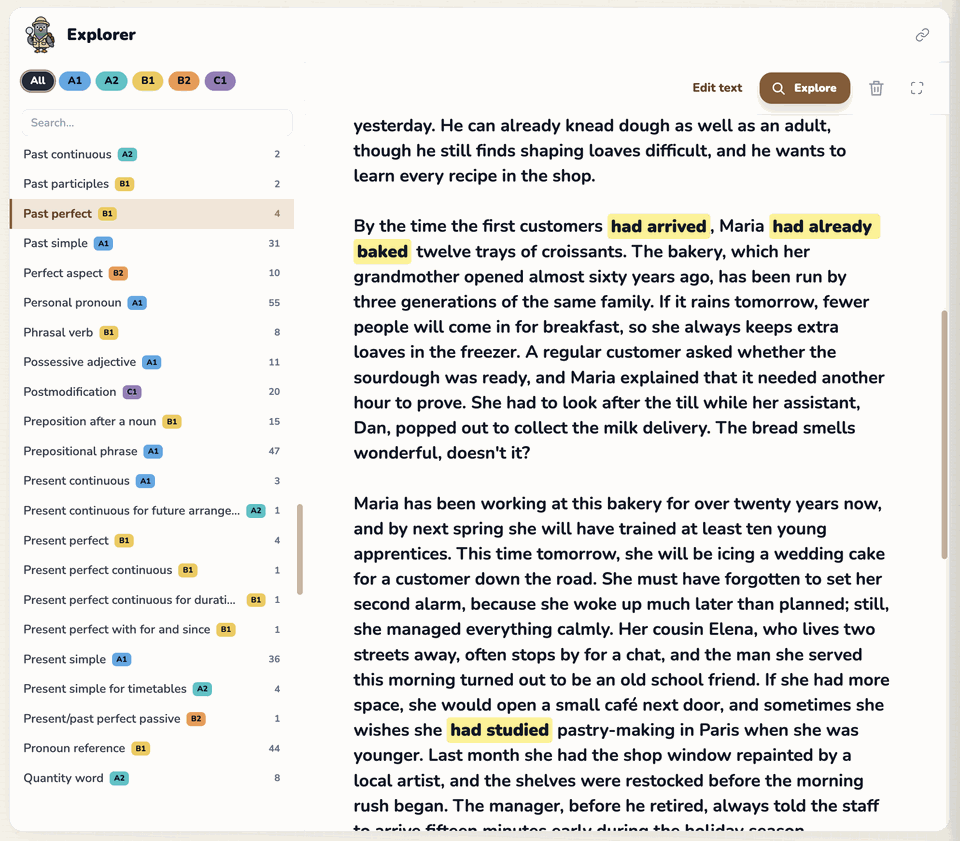Select the highlighted Past perfect row
This screenshot has height=841, width=960.
click(152, 214)
